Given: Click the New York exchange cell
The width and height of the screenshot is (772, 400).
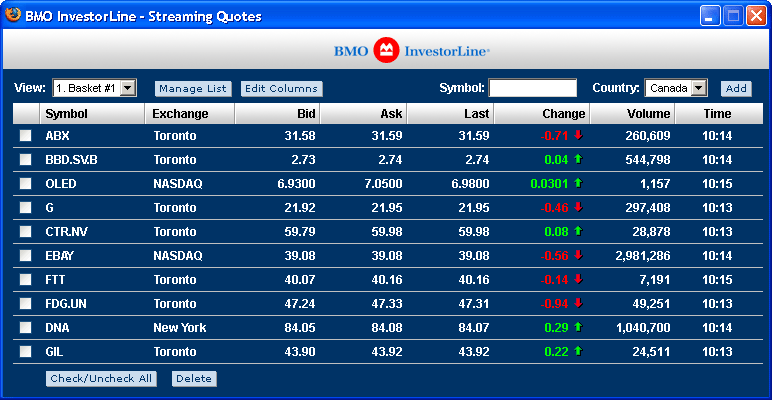Looking at the screenshot, I should pos(180,328).
